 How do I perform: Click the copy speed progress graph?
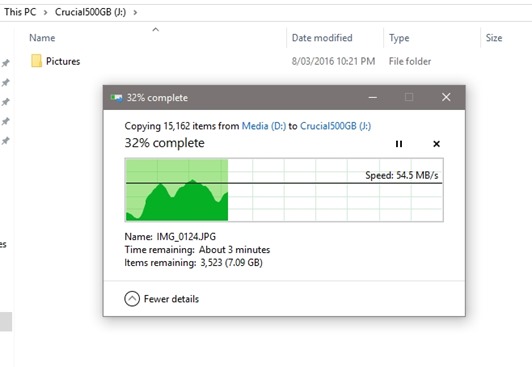tap(284, 190)
